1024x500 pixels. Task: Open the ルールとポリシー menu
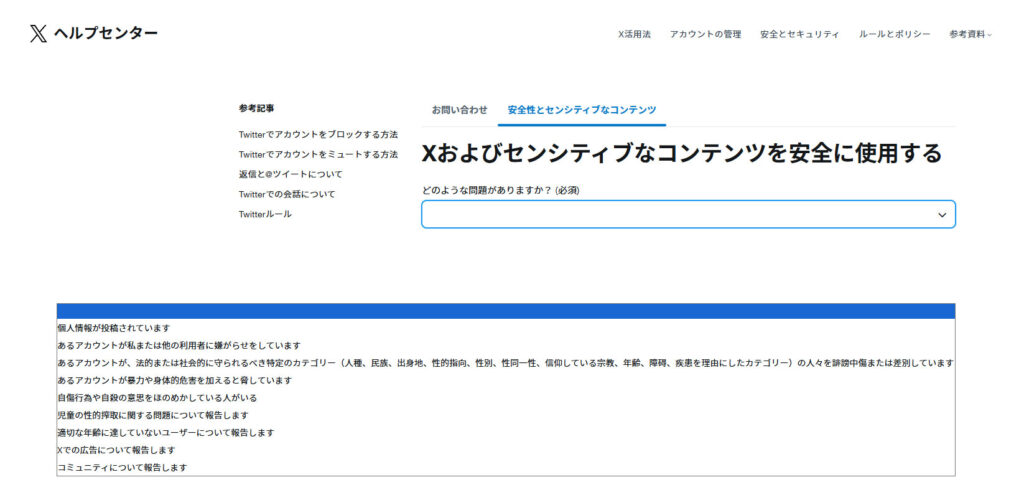(894, 34)
